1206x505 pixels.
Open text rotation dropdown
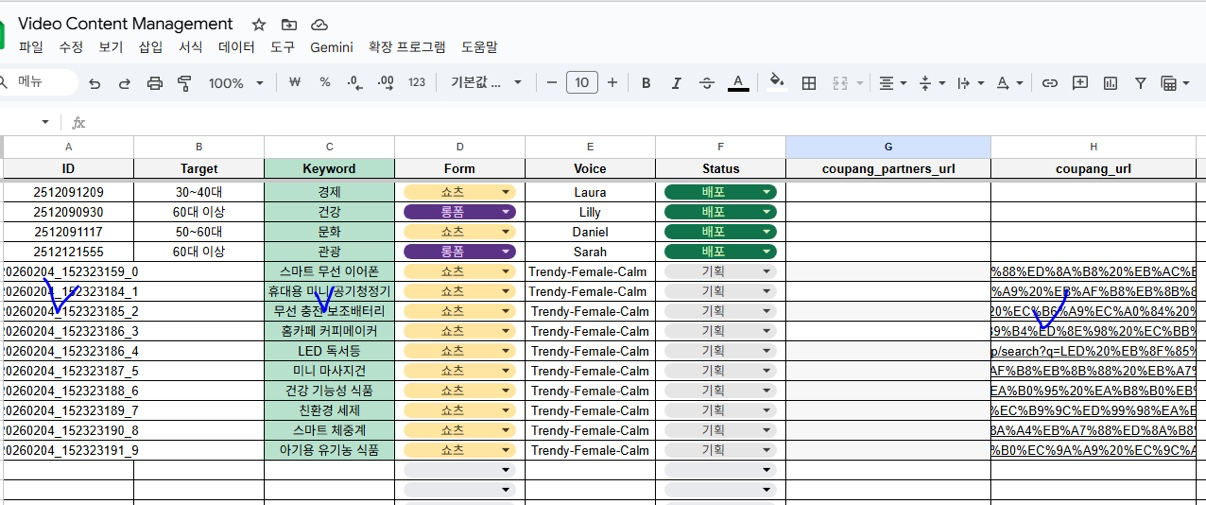[1010, 83]
